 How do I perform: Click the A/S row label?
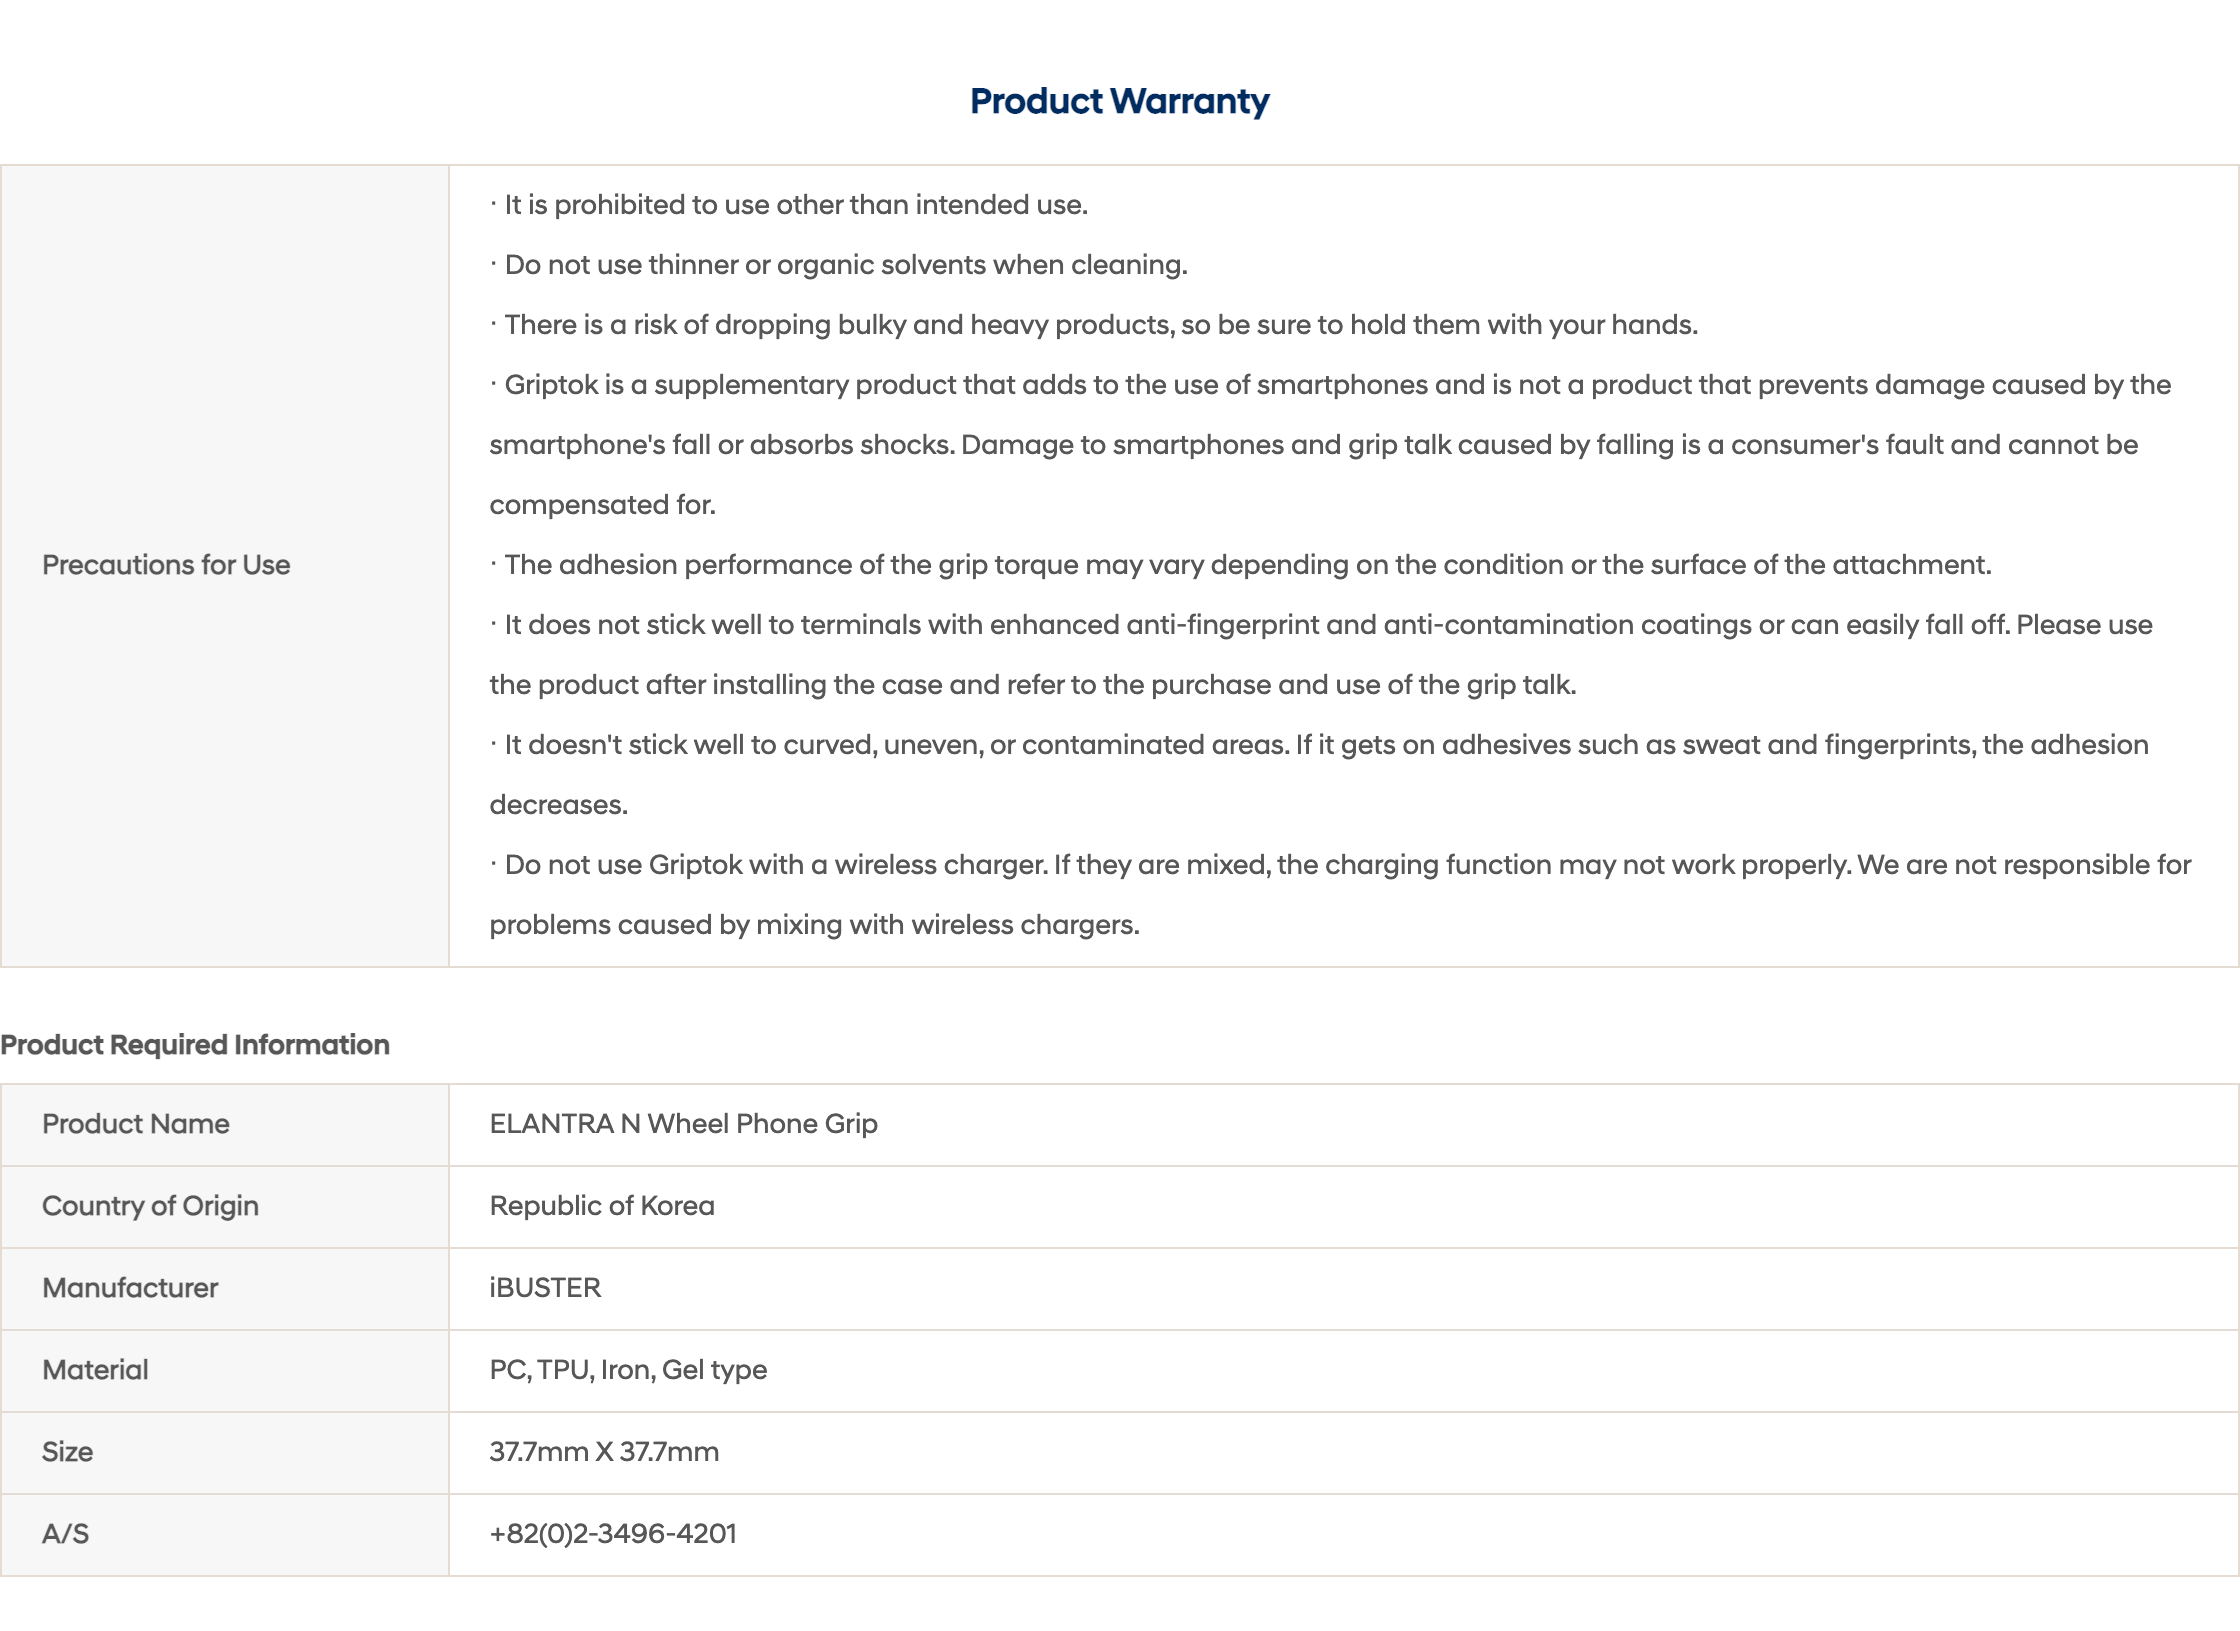coord(65,1534)
